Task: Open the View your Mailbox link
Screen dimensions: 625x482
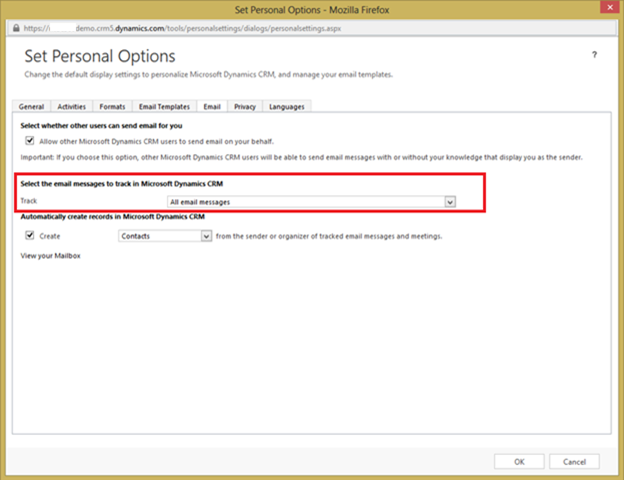Action: (x=51, y=256)
